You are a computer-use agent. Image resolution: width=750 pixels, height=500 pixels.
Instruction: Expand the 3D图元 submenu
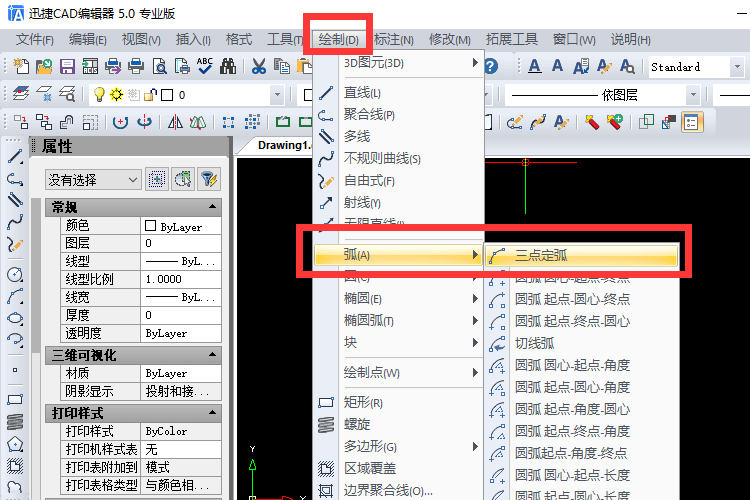pos(398,63)
